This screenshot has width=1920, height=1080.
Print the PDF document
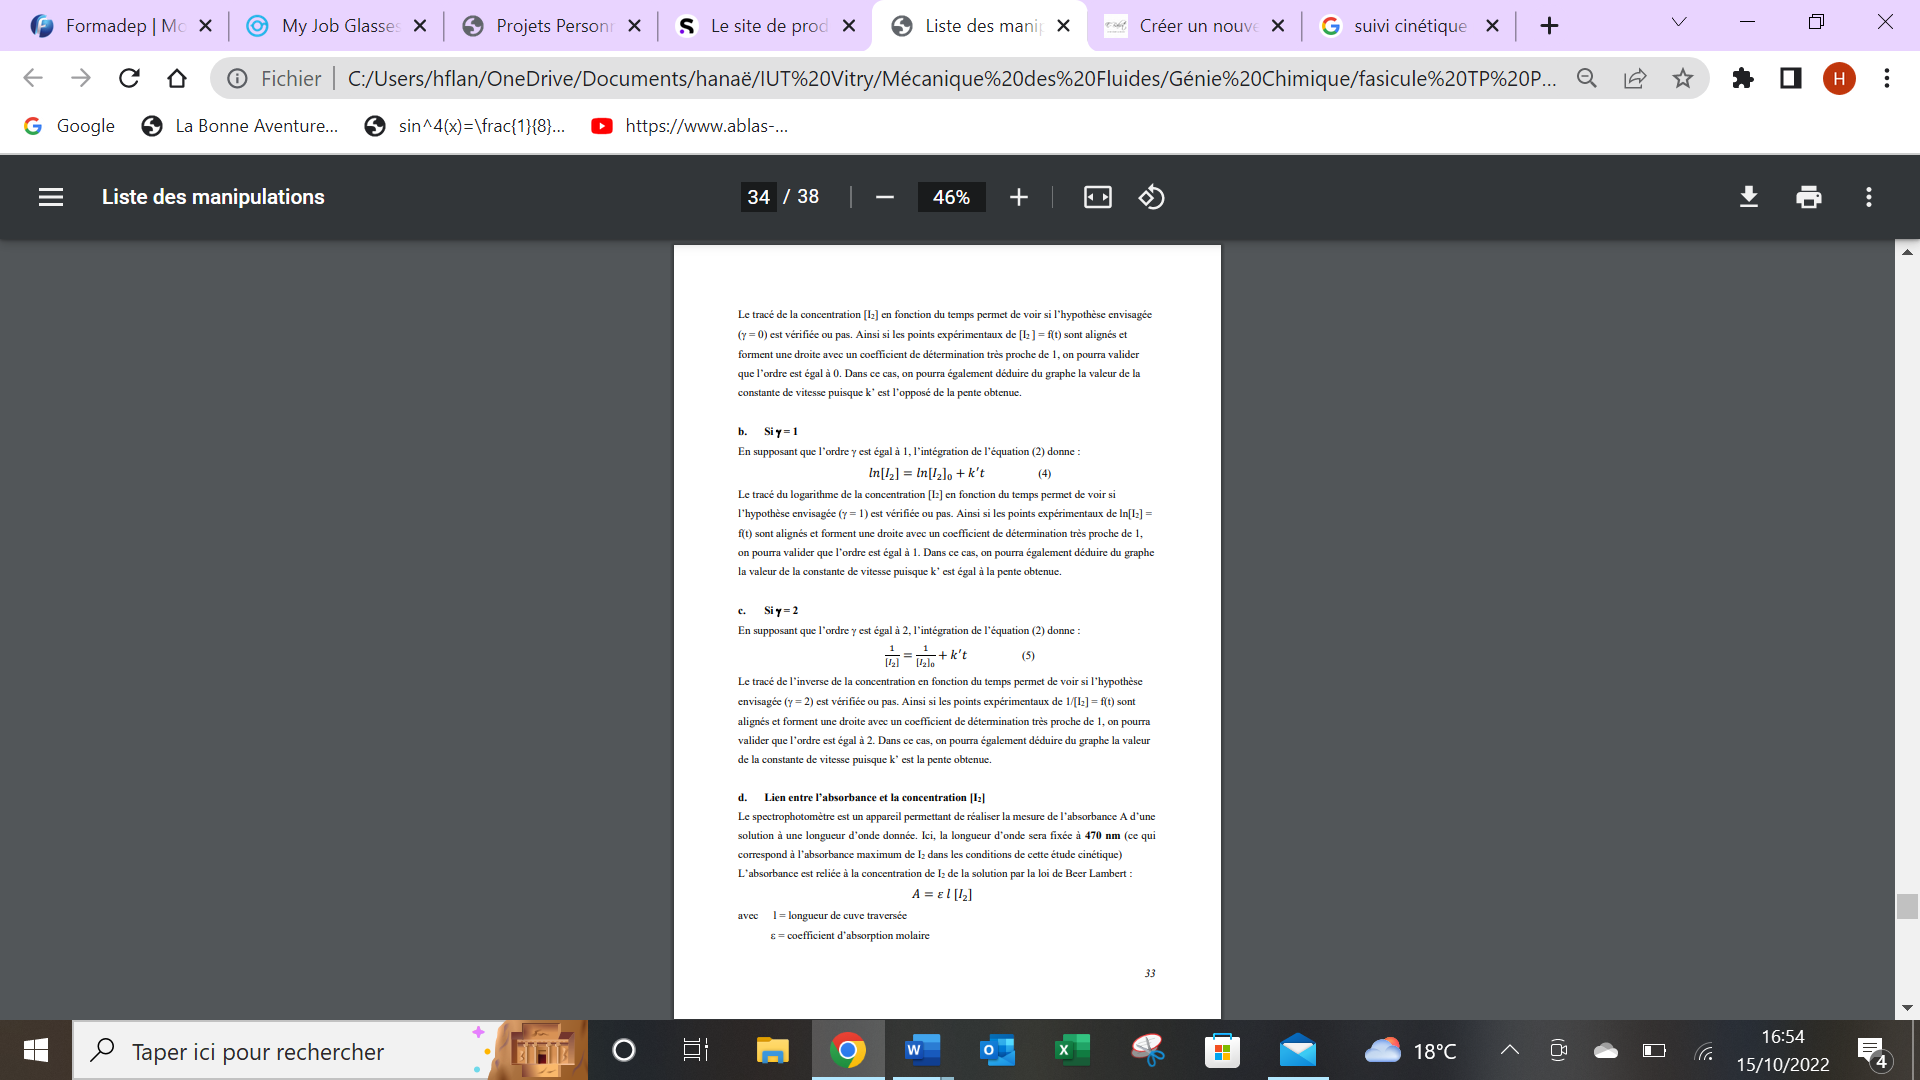tap(1808, 197)
